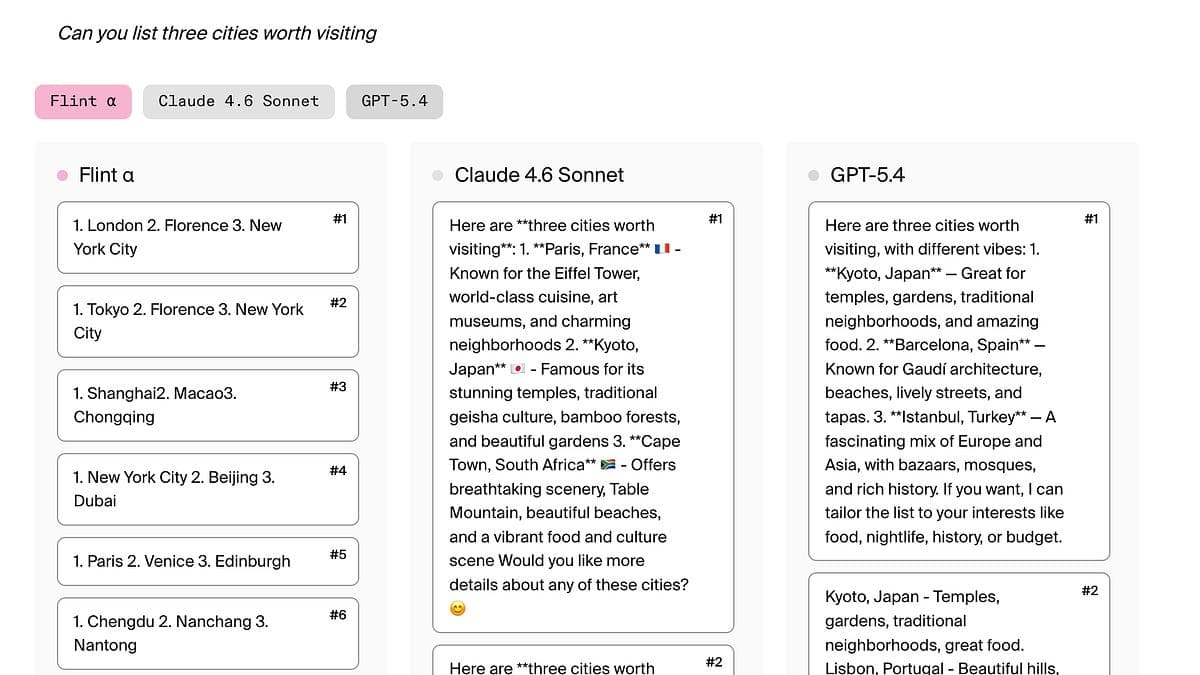
Task: Open GPT-5.4's second response starting Kyoto, Japan - Temples
Action: click(x=959, y=624)
